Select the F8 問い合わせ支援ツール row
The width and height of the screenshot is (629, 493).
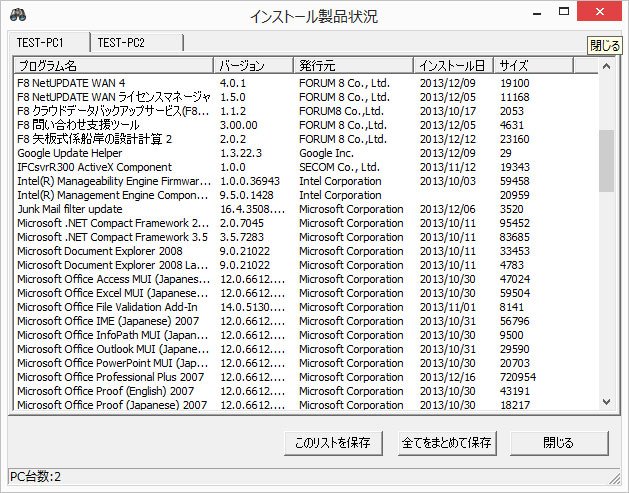point(306,125)
